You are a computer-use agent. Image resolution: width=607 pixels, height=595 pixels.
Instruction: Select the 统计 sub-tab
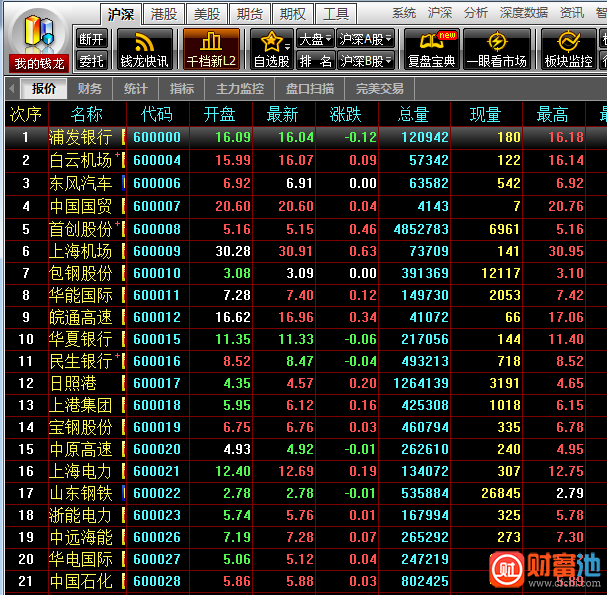click(x=135, y=89)
